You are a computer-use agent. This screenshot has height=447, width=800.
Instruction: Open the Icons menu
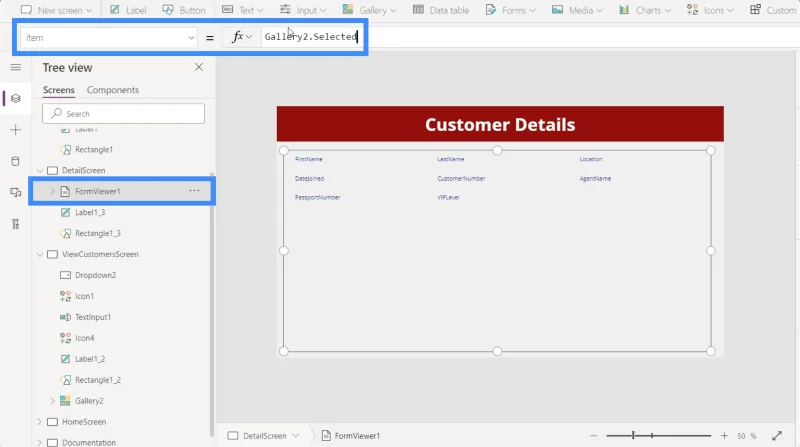(x=710, y=10)
